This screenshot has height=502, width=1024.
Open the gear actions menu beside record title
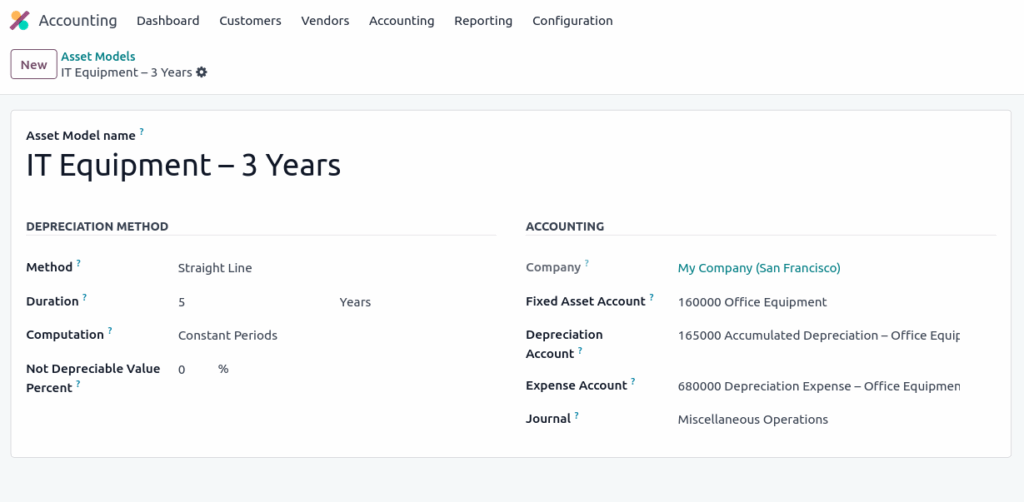point(202,72)
